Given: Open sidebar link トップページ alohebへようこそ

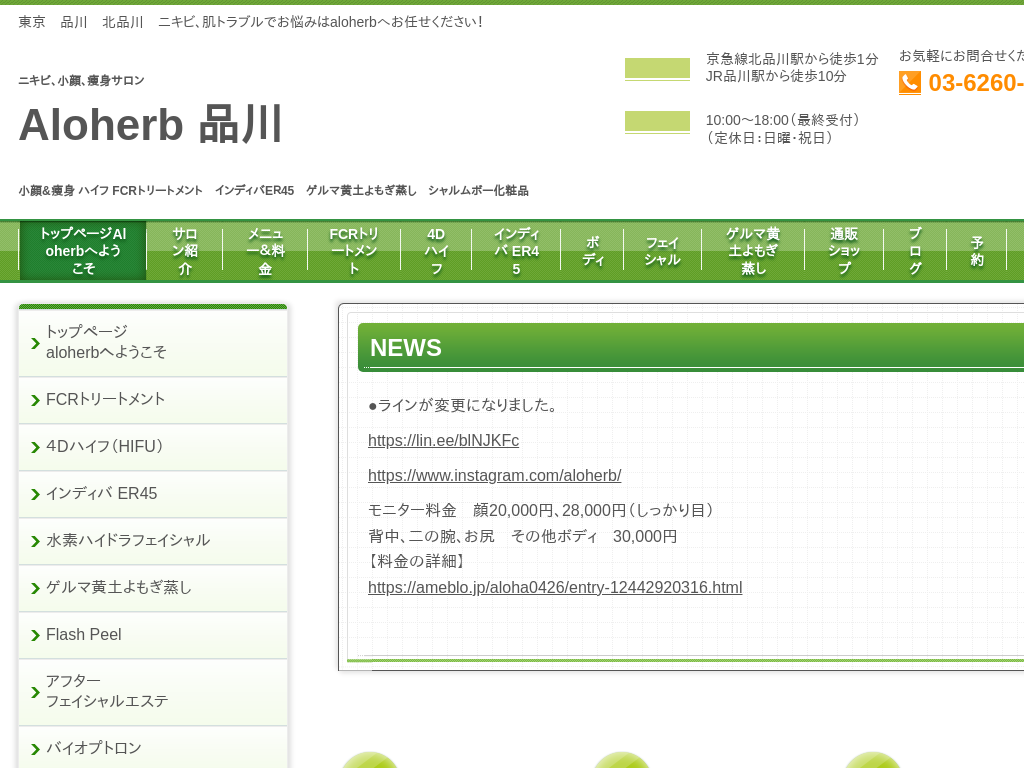Looking at the screenshot, I should click(x=153, y=342).
